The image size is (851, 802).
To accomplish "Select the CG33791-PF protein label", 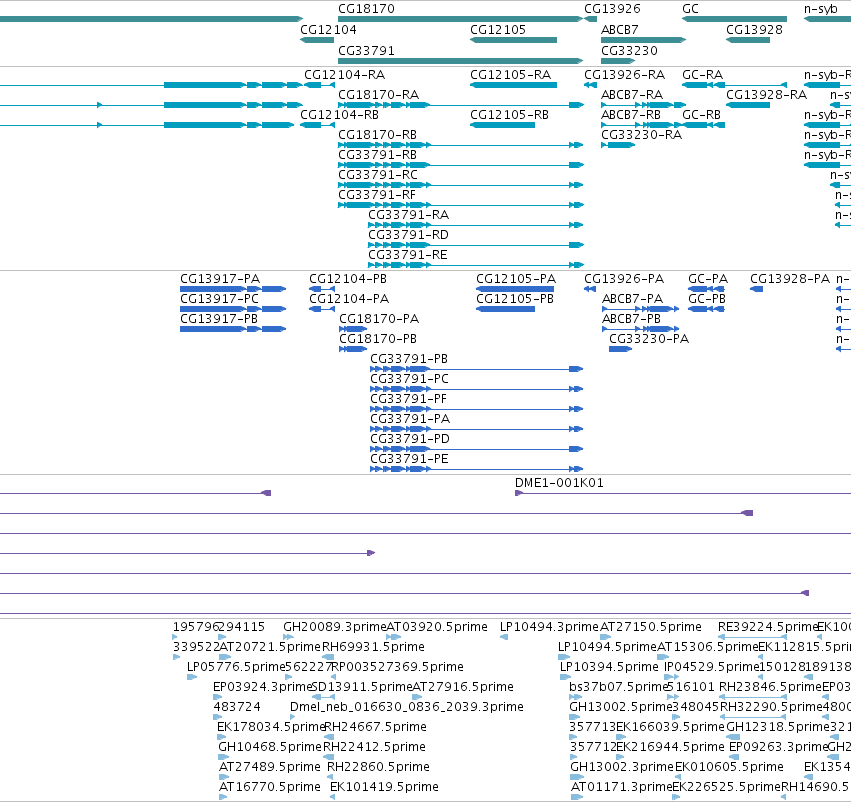I will click(x=409, y=399).
